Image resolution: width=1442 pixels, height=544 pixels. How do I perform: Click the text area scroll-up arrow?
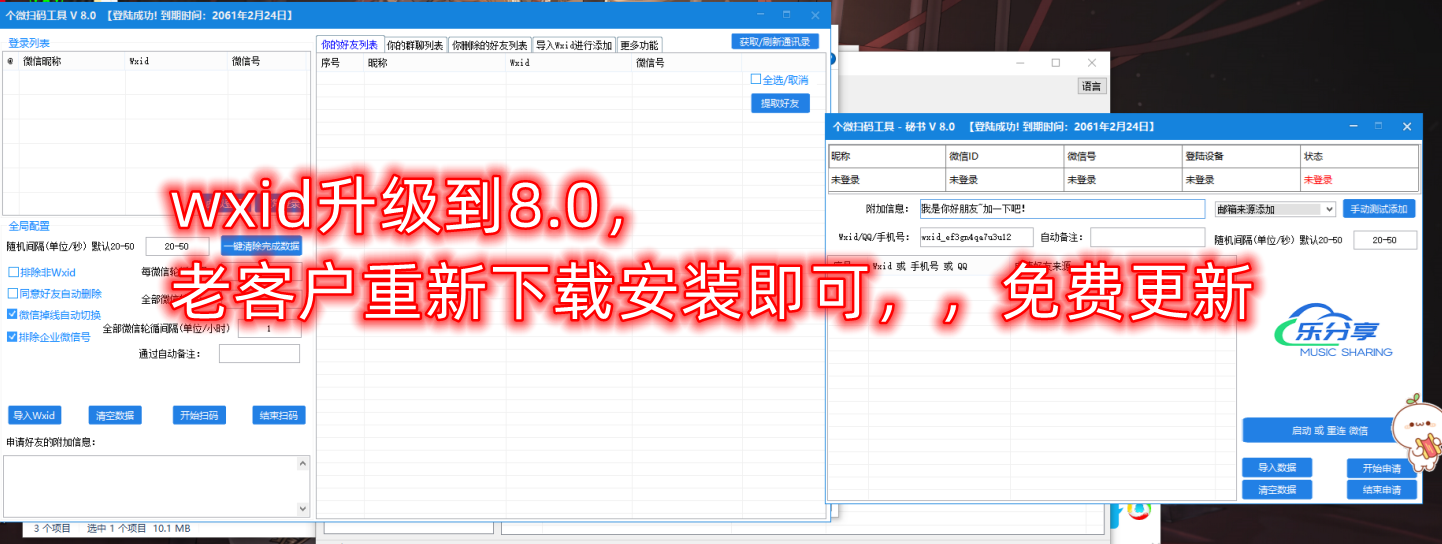(x=304, y=463)
